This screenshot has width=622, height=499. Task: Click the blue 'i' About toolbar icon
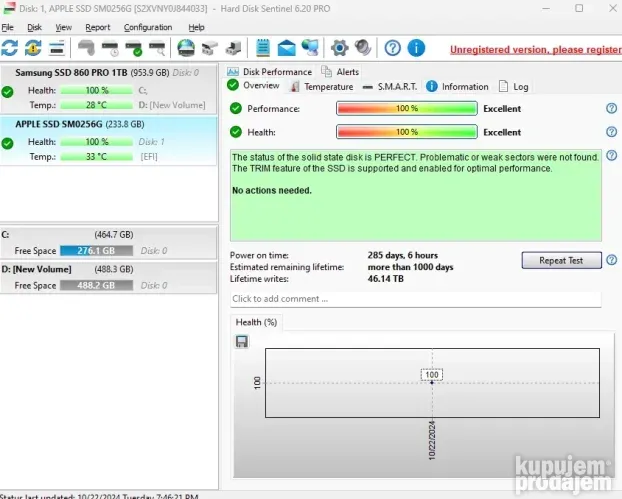(x=416, y=48)
